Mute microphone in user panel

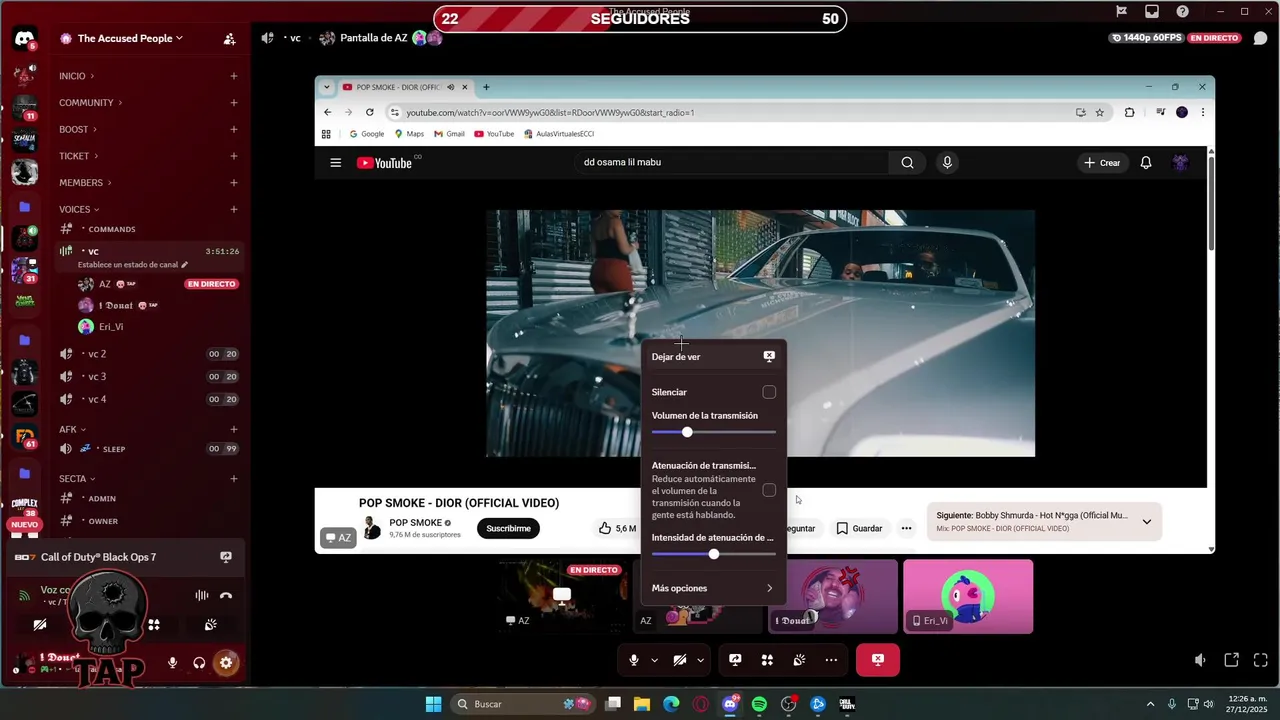[172, 662]
